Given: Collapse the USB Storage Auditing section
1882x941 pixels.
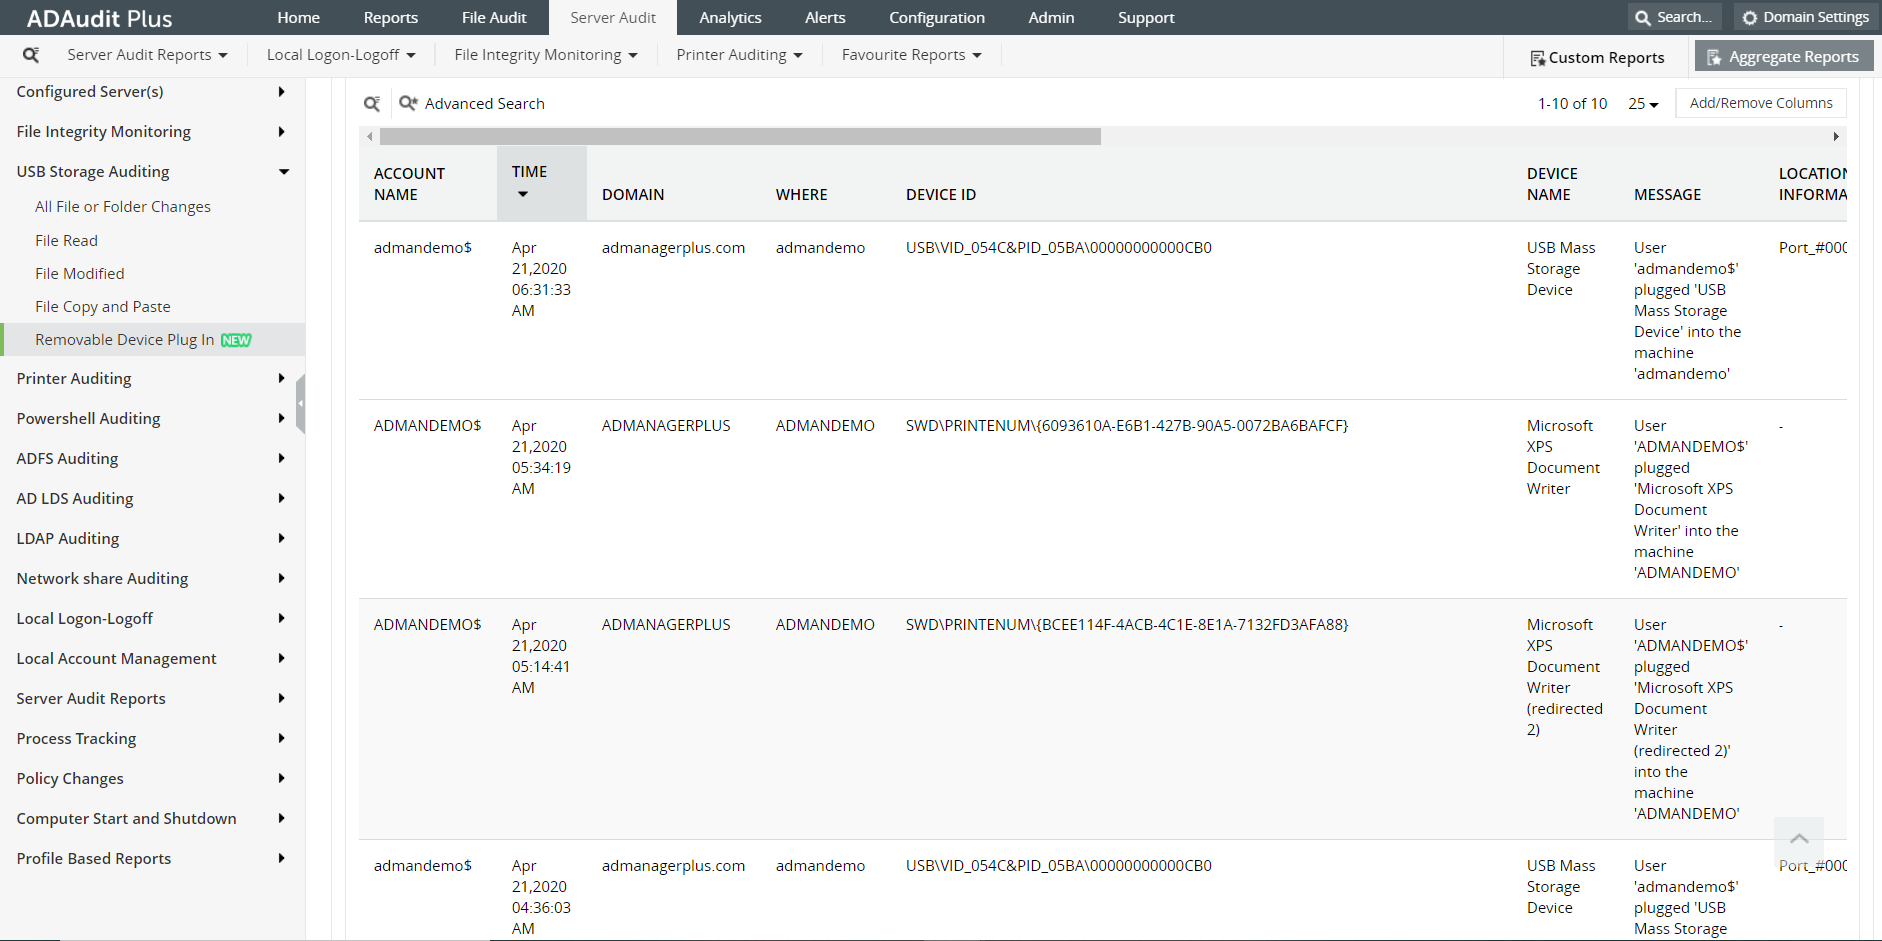Looking at the screenshot, I should point(283,171).
